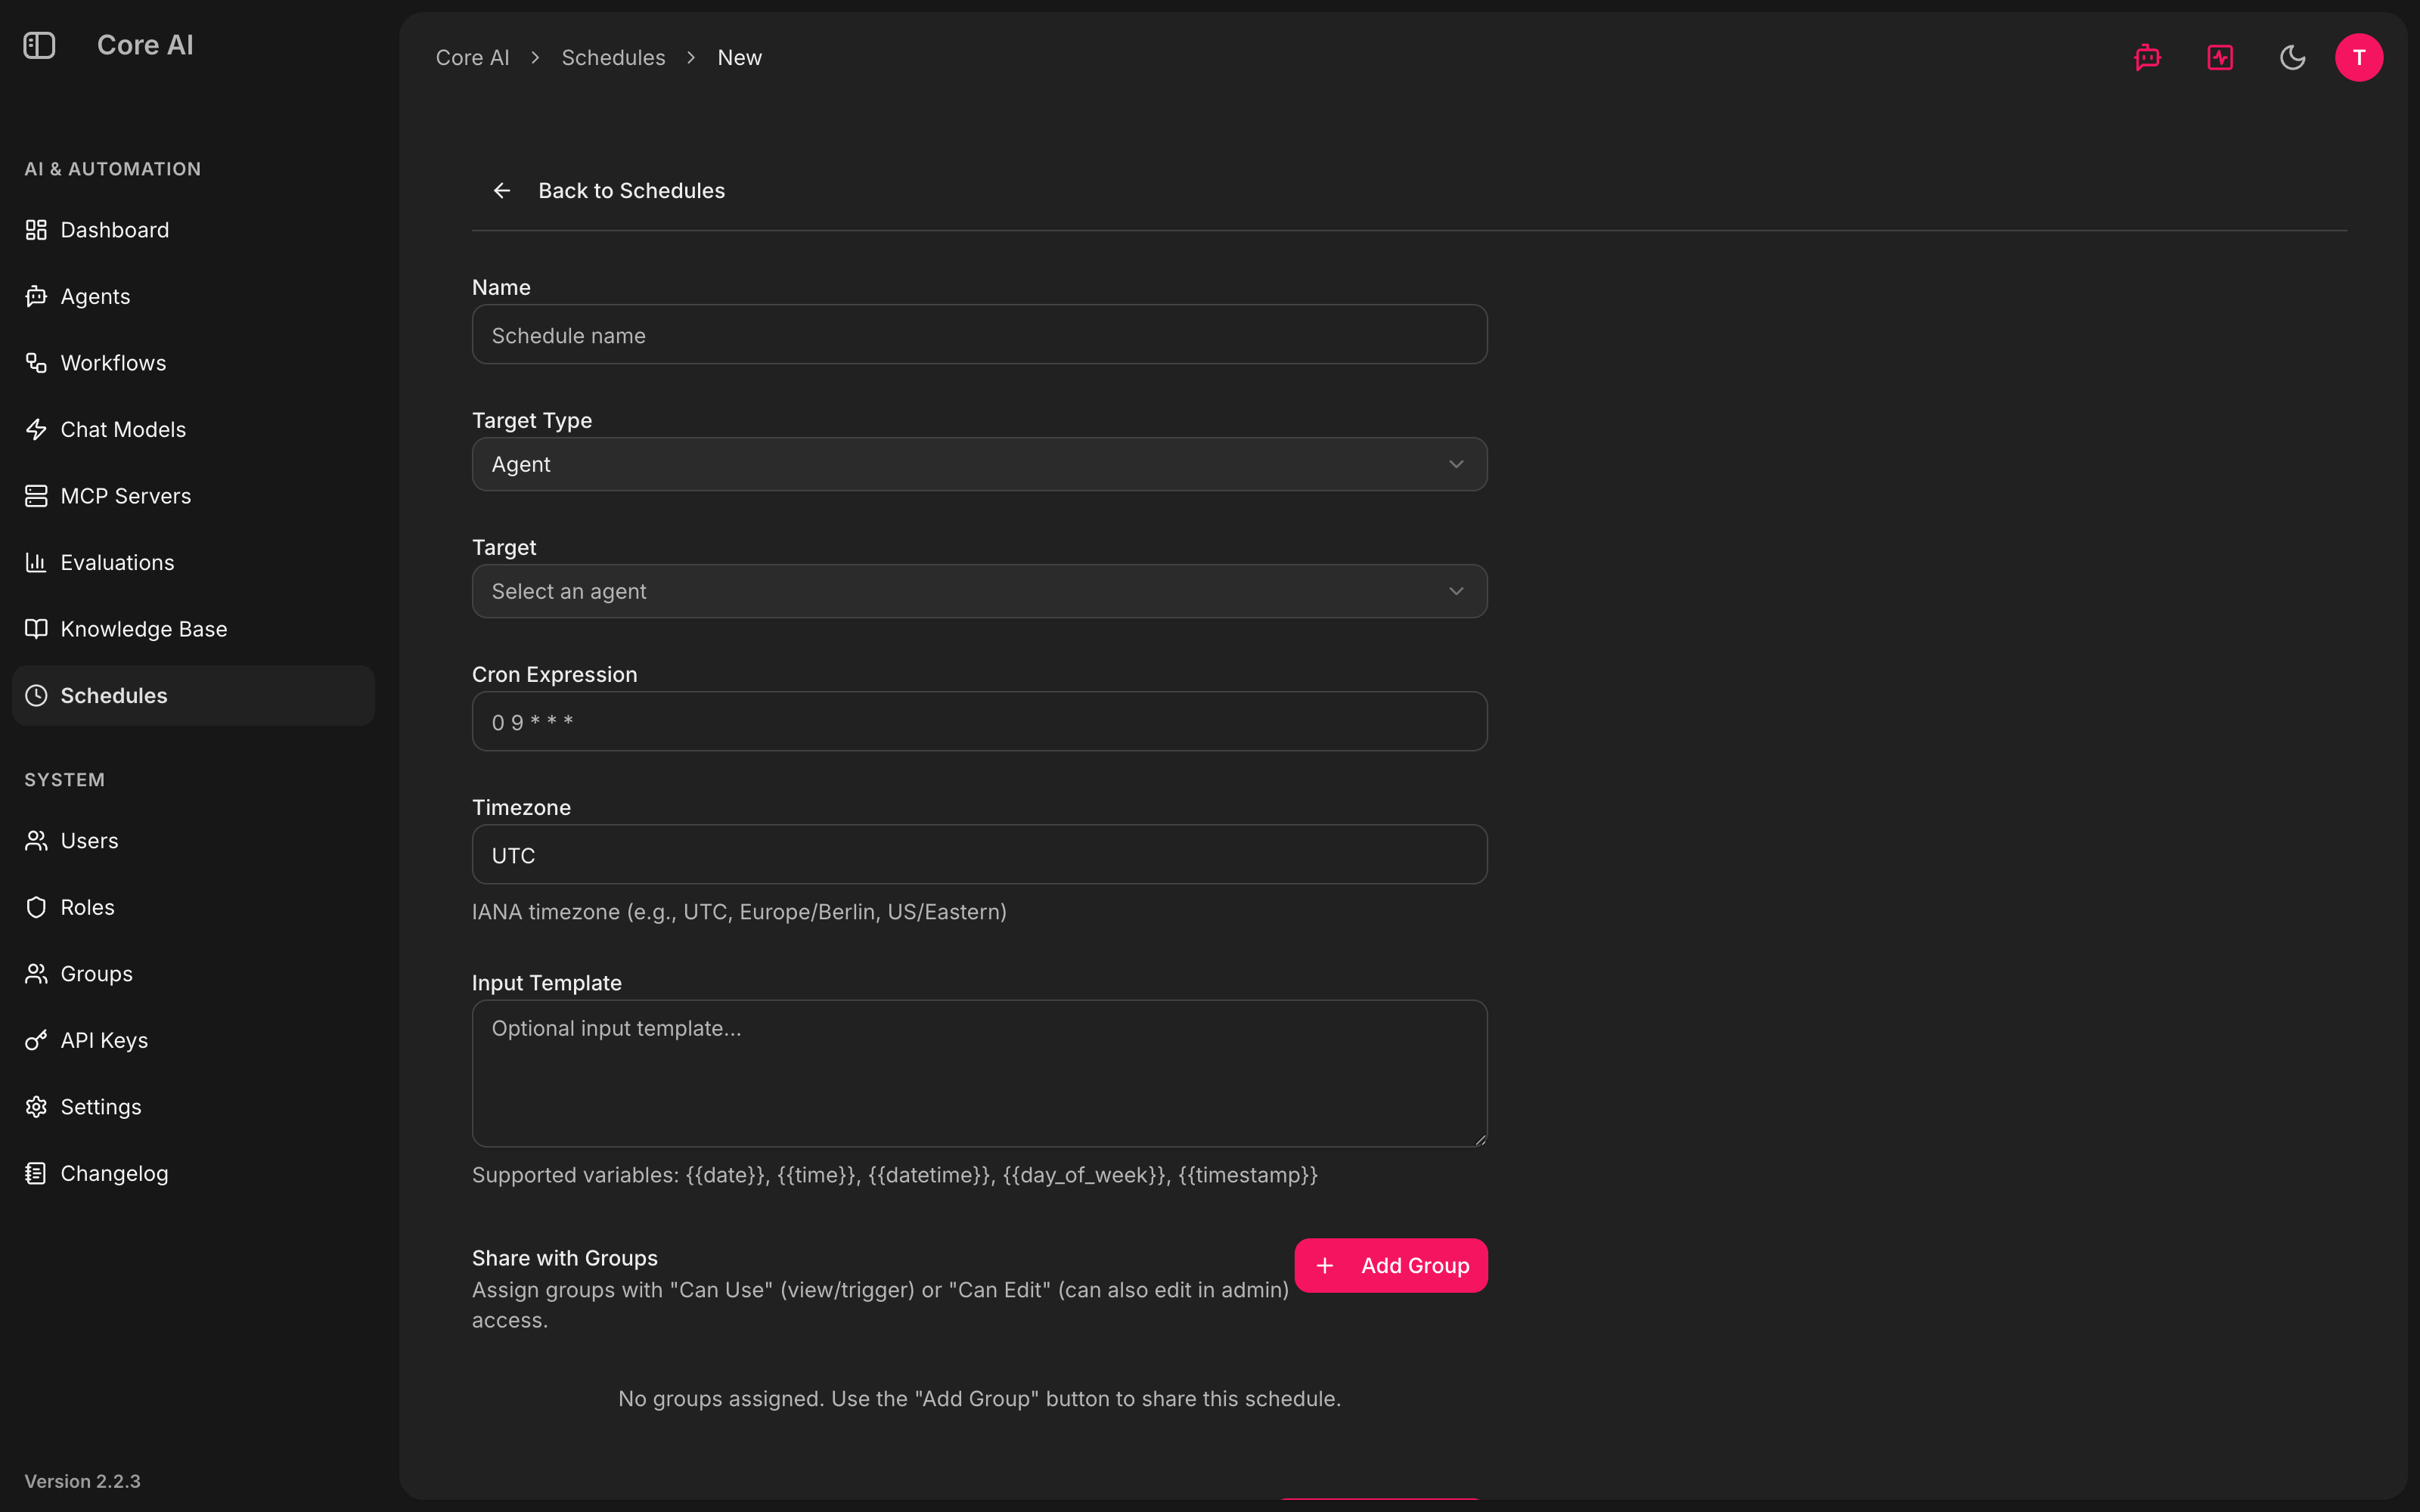Click the Users icon in System

click(36, 841)
